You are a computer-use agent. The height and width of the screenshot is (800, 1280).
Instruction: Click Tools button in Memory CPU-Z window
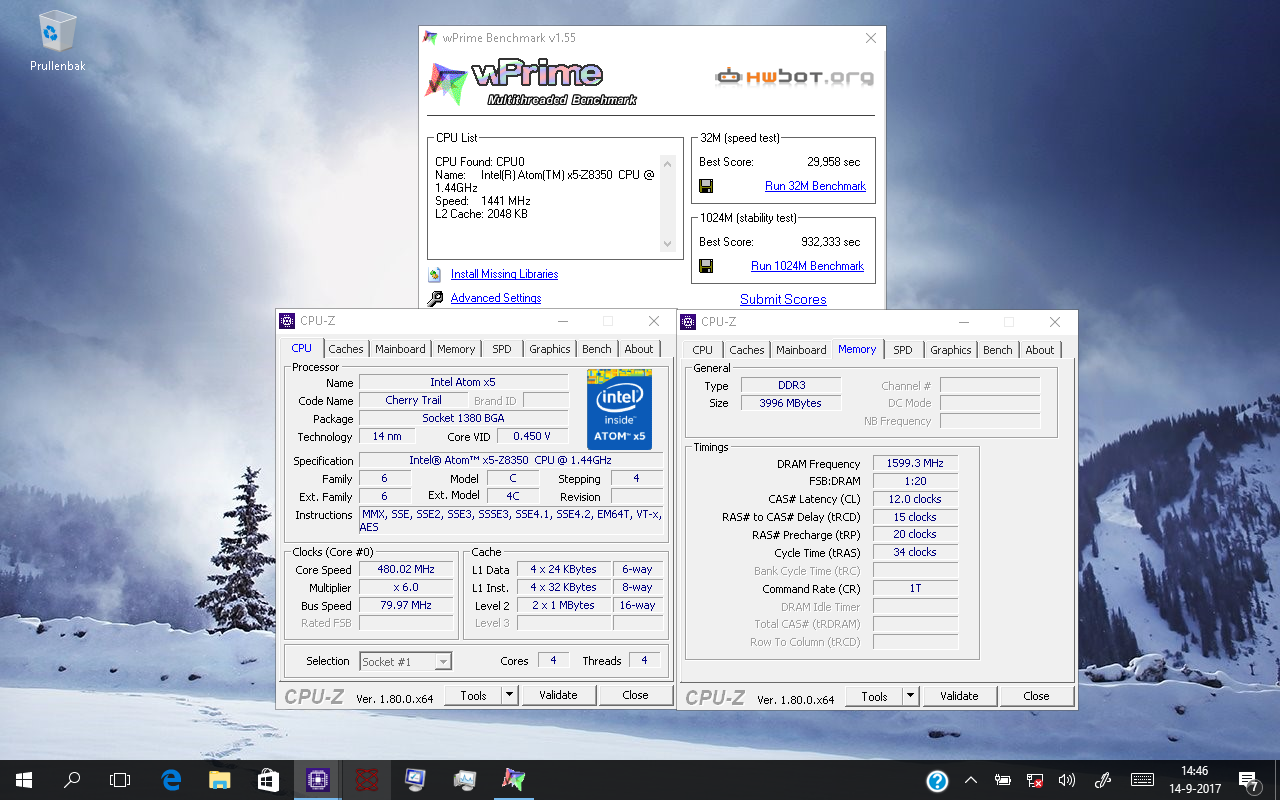pyautogui.click(x=874, y=696)
